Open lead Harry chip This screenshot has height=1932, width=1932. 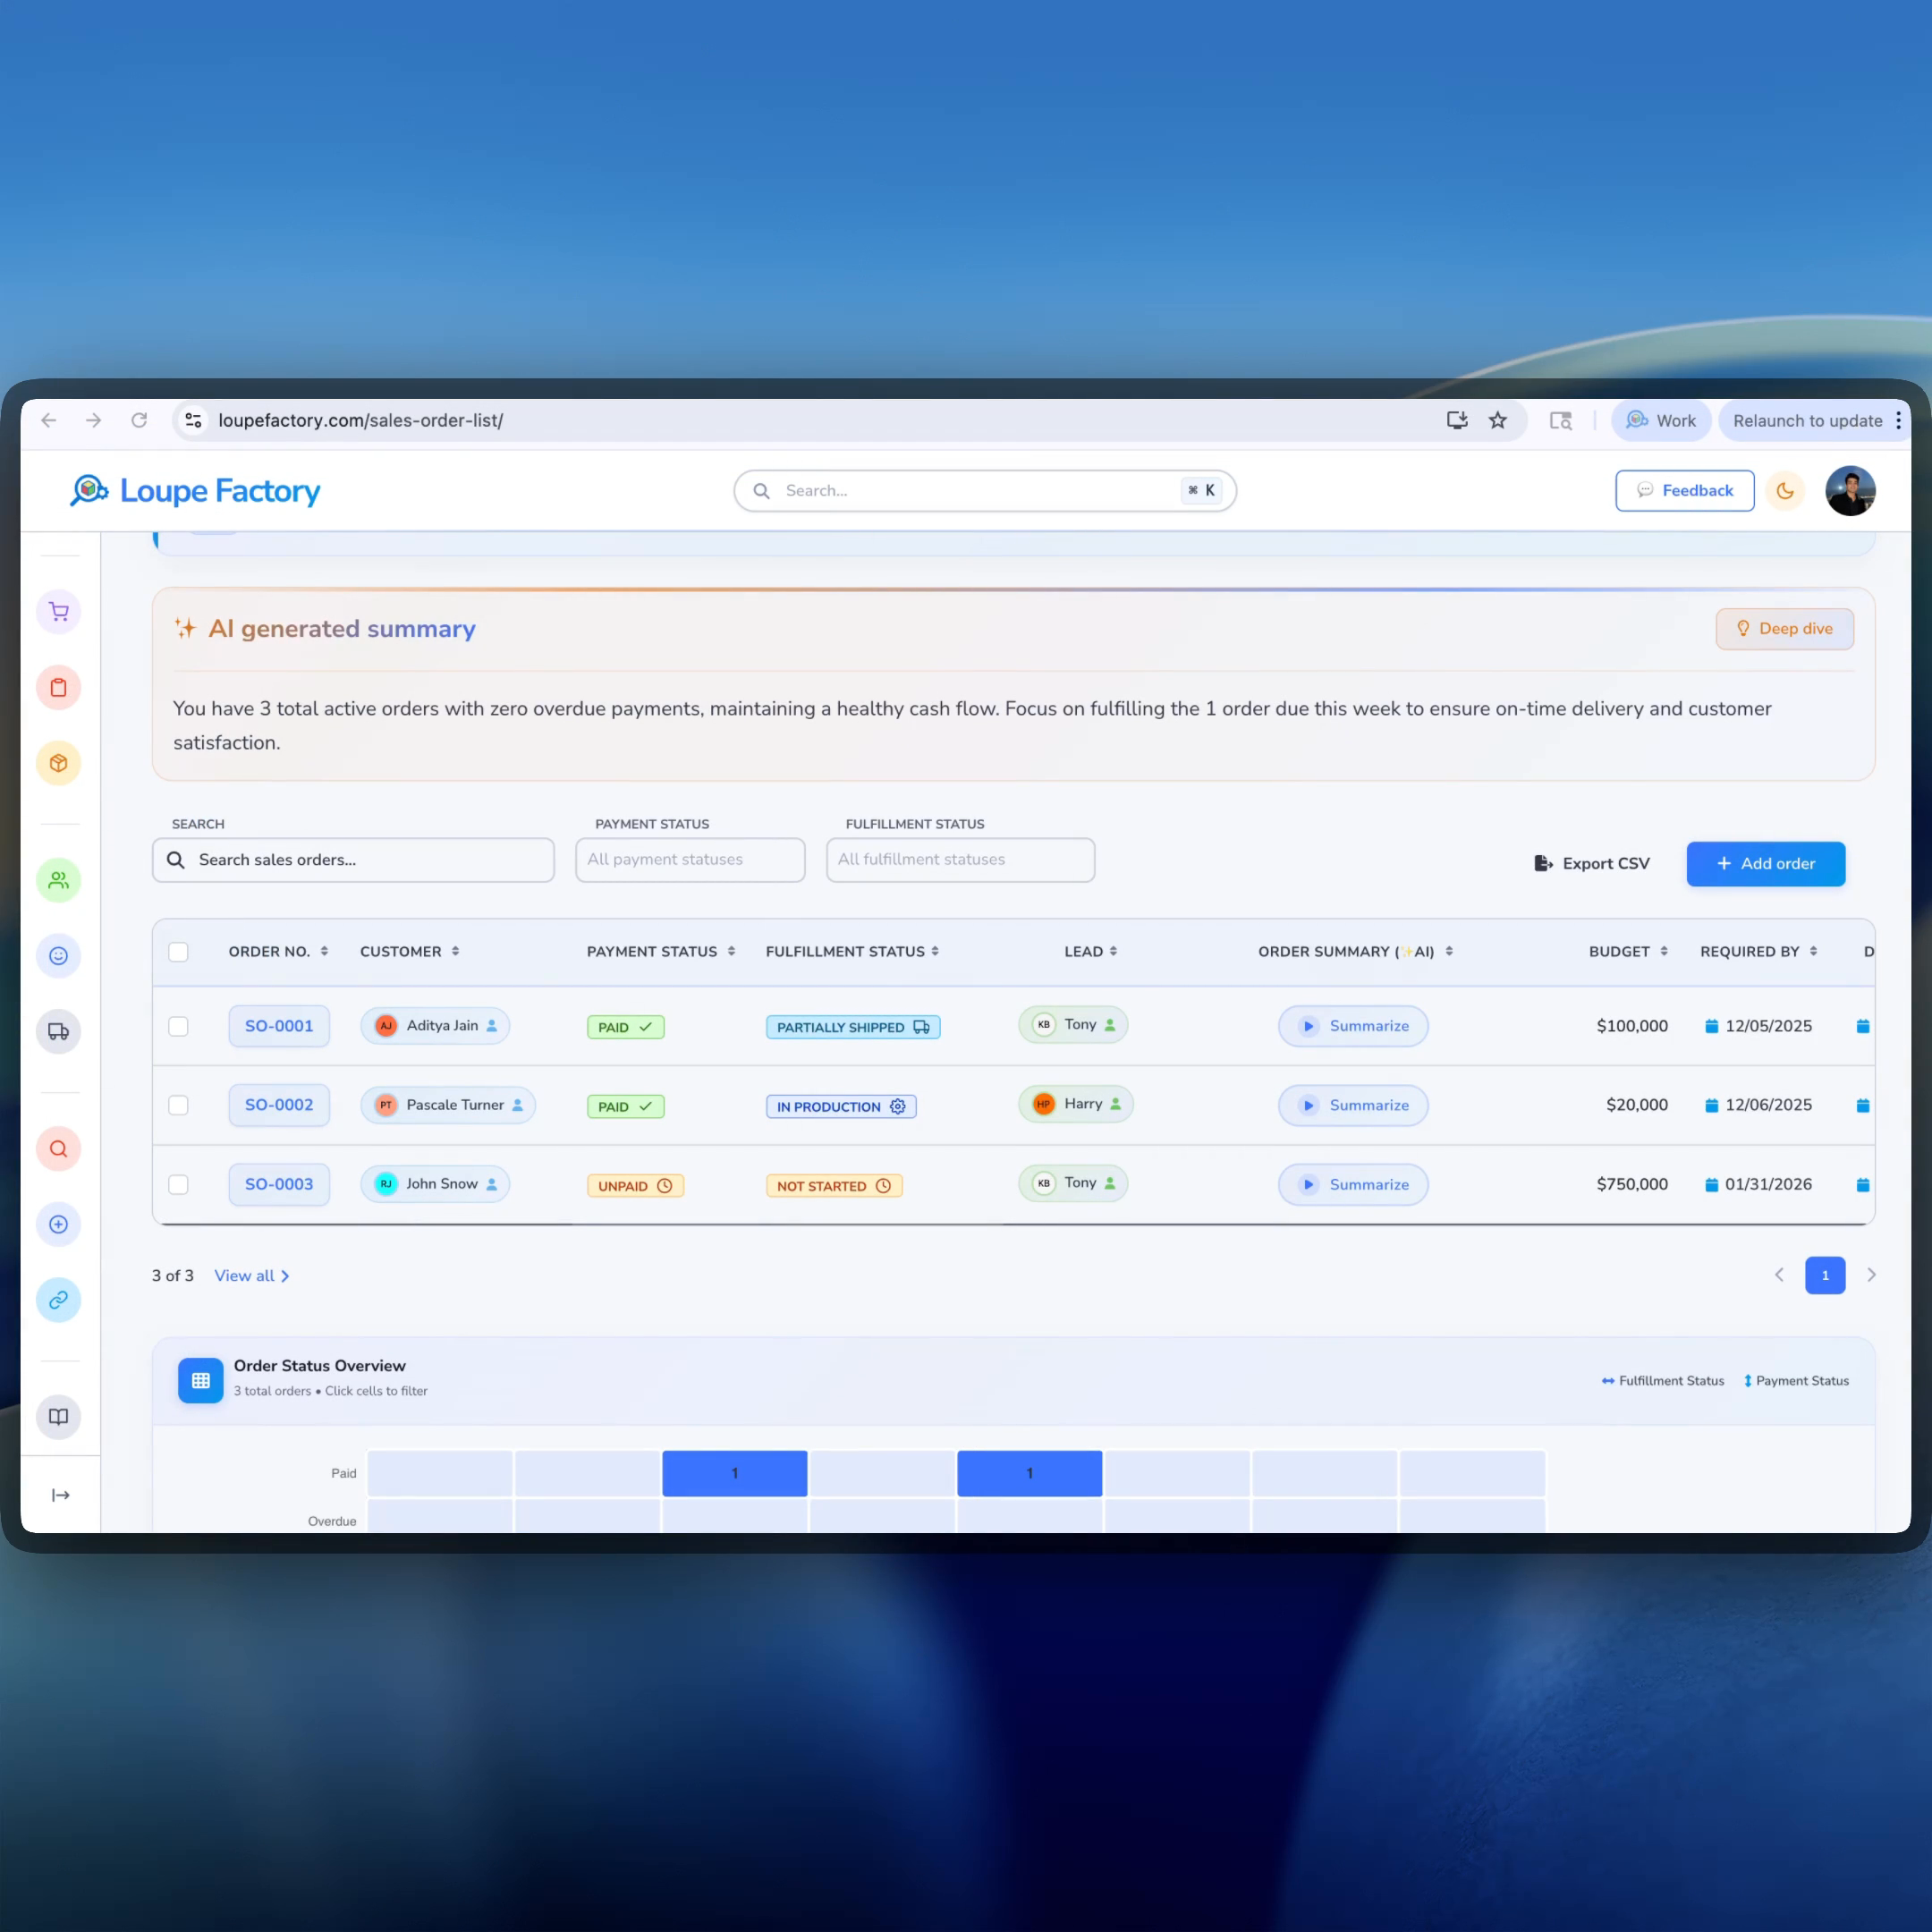1076,1104
